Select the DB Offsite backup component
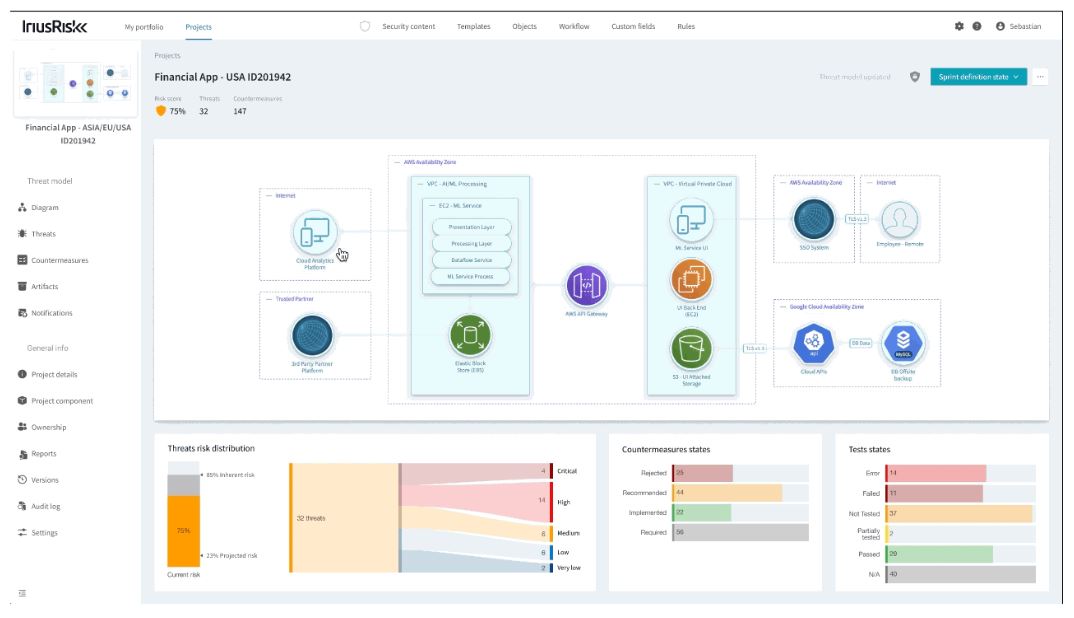This screenshot has height=618, width=1074. tap(903, 344)
